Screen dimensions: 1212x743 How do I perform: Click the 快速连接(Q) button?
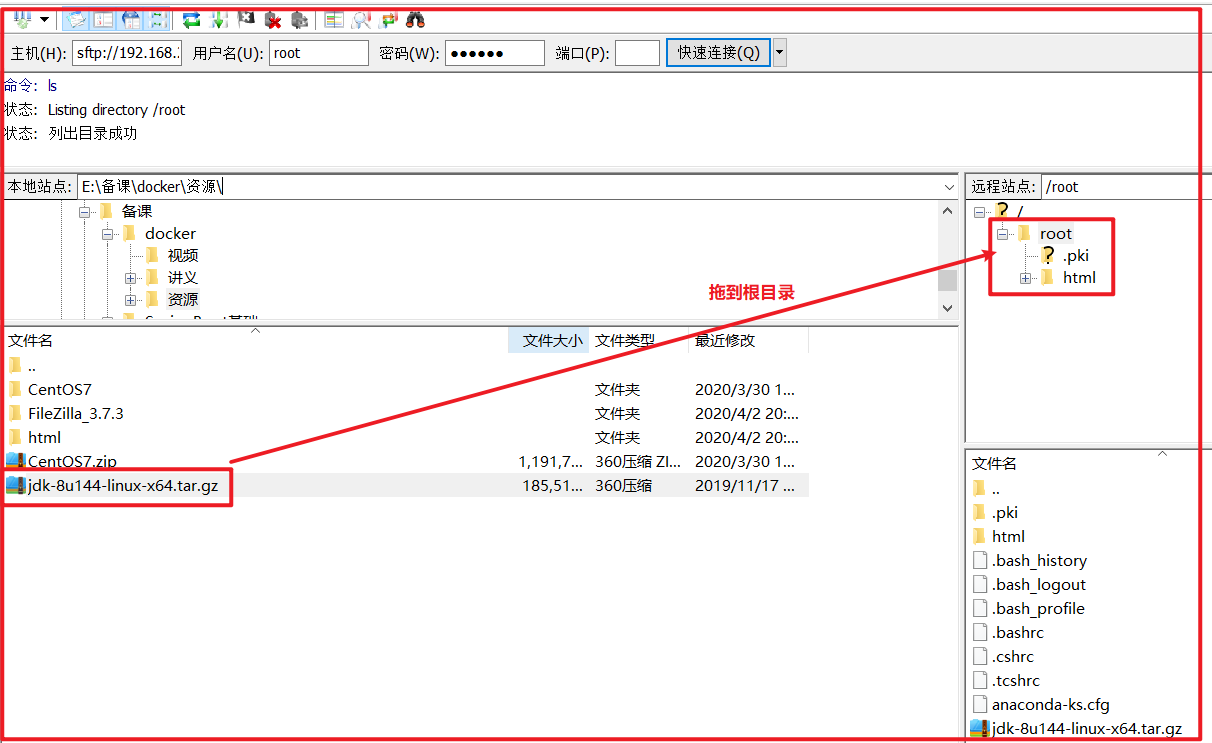point(718,53)
